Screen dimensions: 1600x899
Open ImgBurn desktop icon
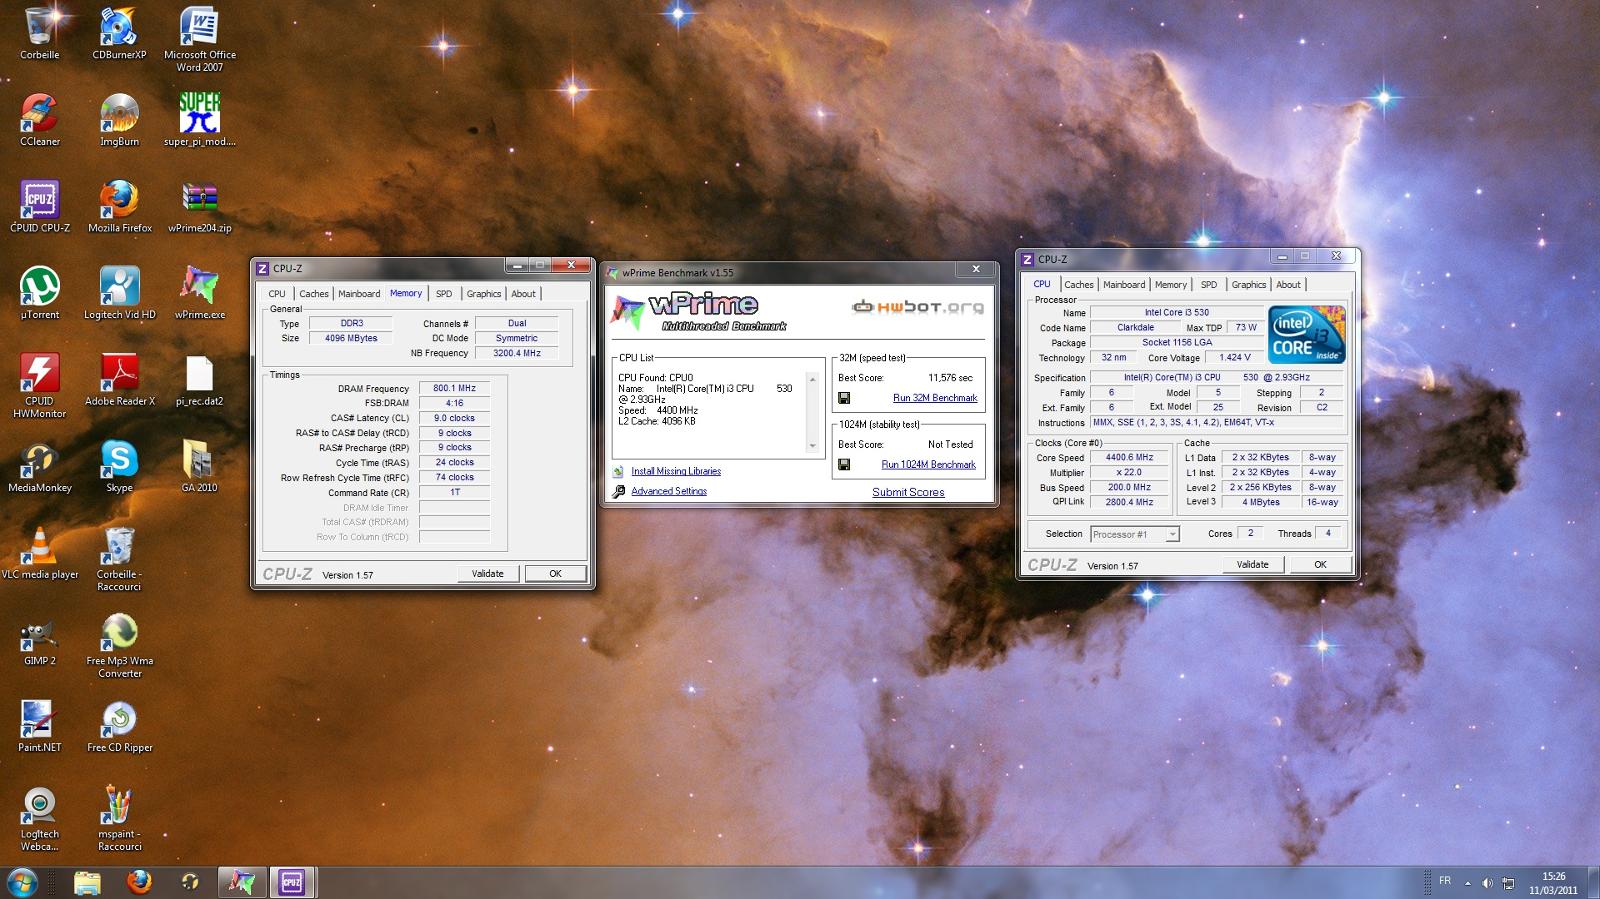point(119,120)
